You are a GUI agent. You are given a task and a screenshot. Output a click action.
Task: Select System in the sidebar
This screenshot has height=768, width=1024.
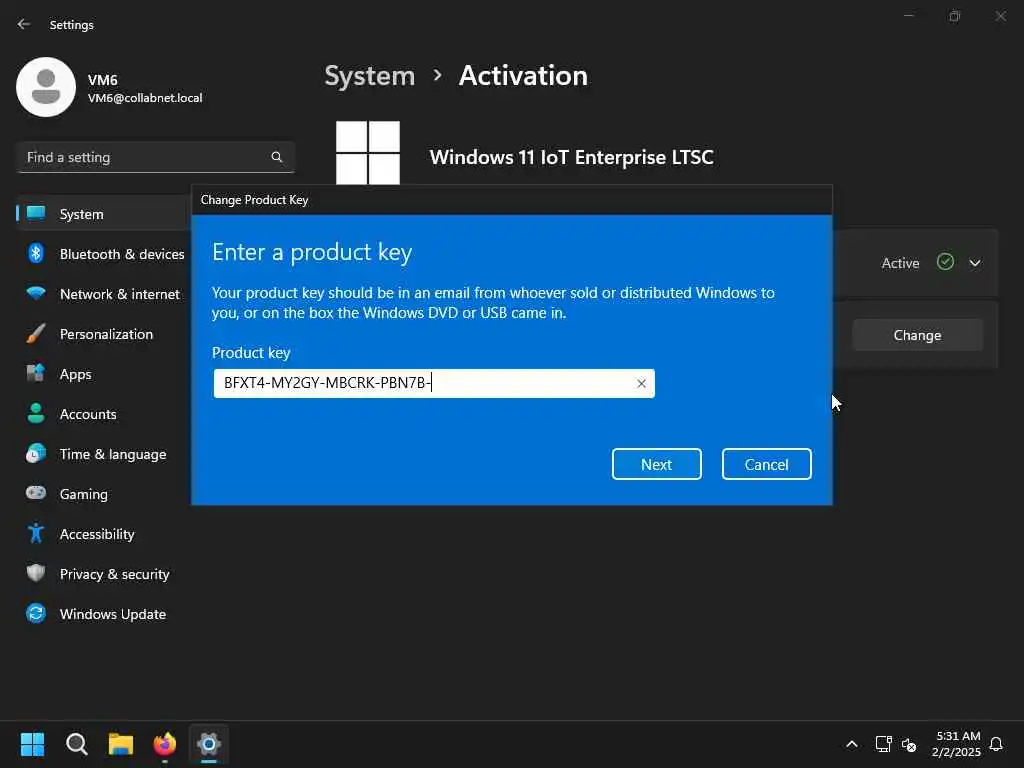pyautogui.click(x=104, y=214)
